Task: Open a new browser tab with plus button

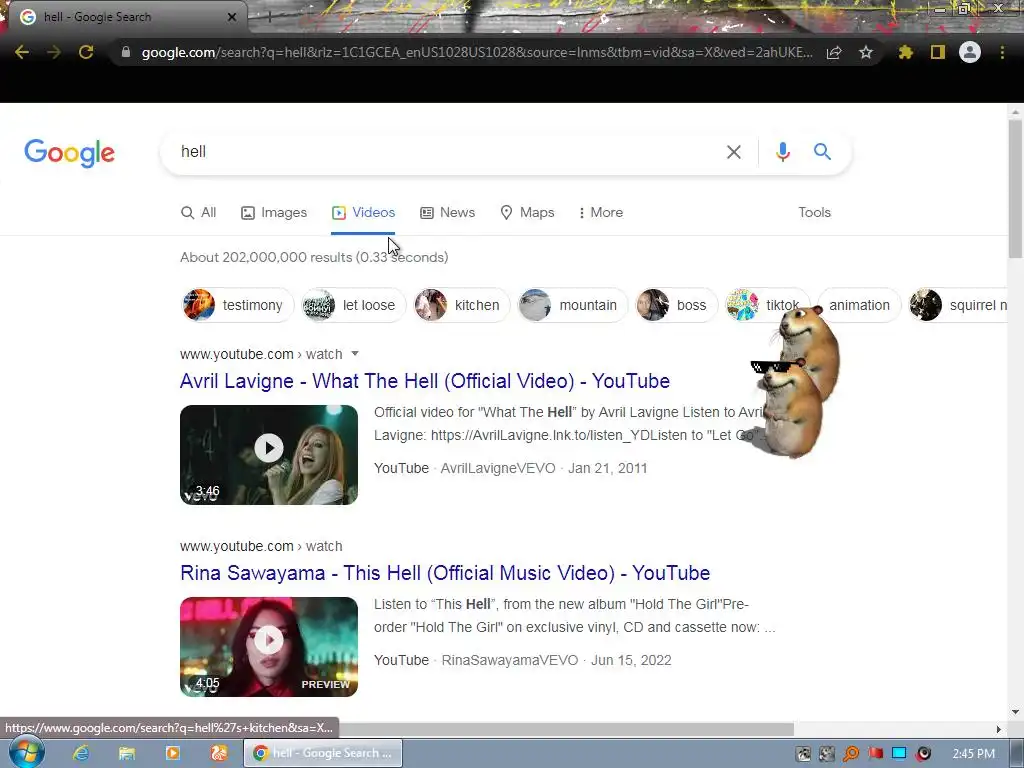Action: coord(269,18)
